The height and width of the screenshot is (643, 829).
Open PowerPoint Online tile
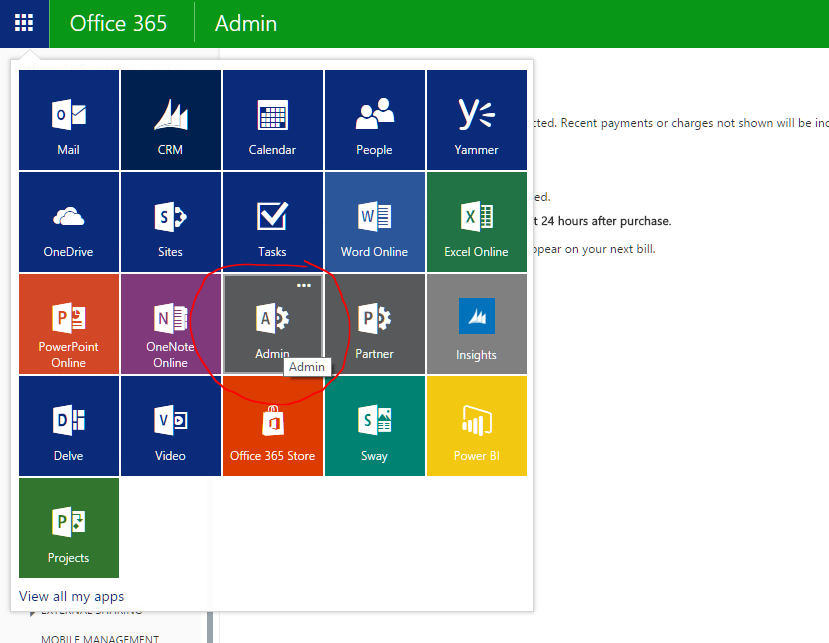(69, 324)
